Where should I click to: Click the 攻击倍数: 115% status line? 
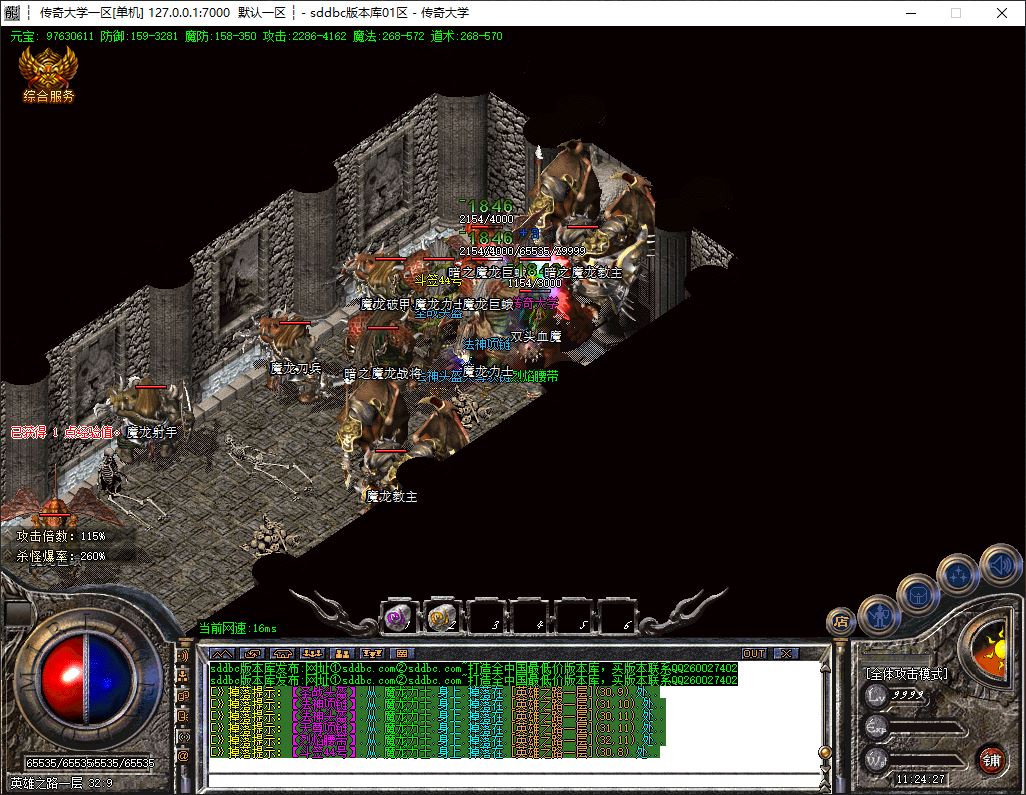(61, 536)
